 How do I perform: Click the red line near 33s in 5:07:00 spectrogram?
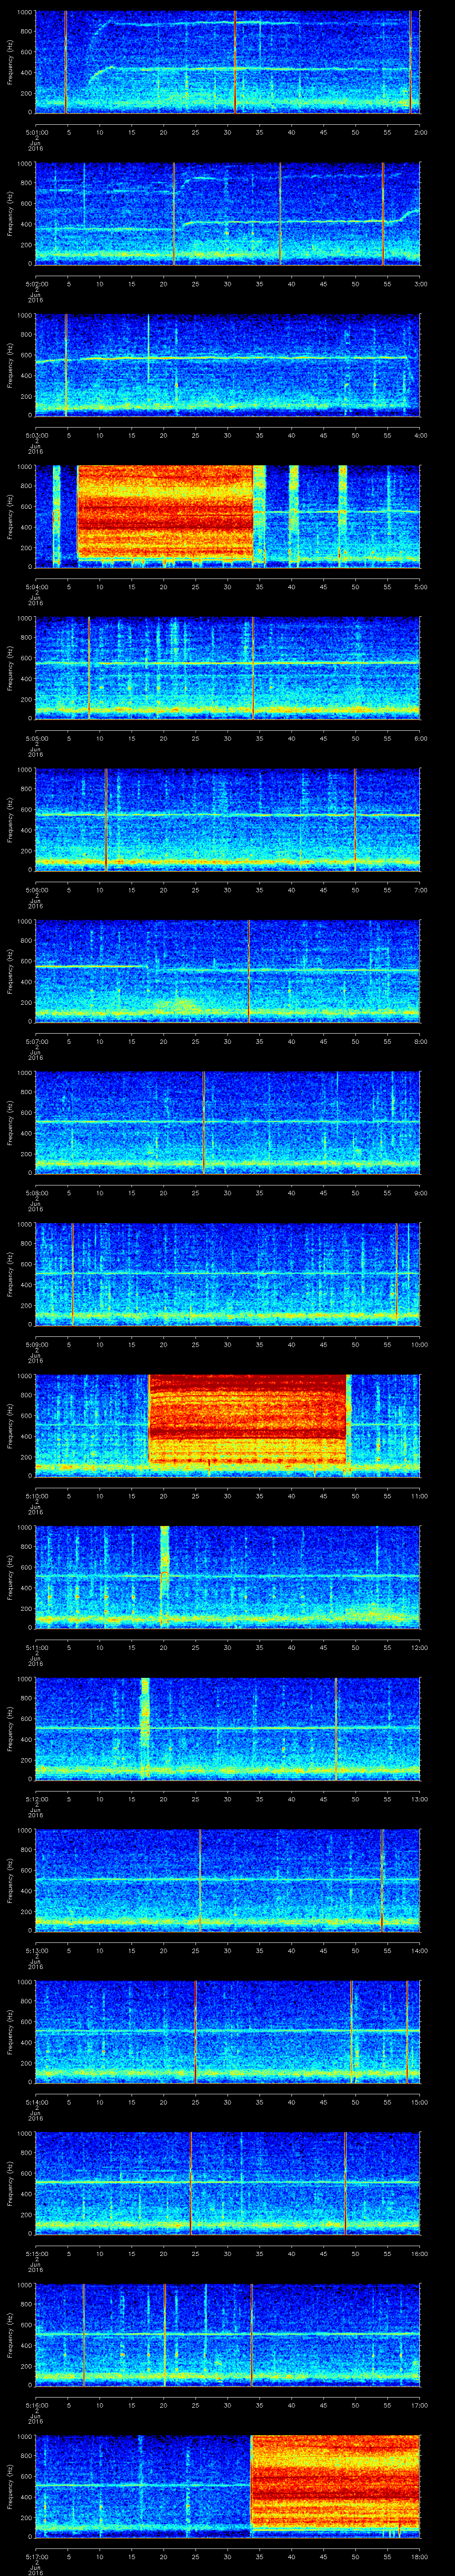248,971
